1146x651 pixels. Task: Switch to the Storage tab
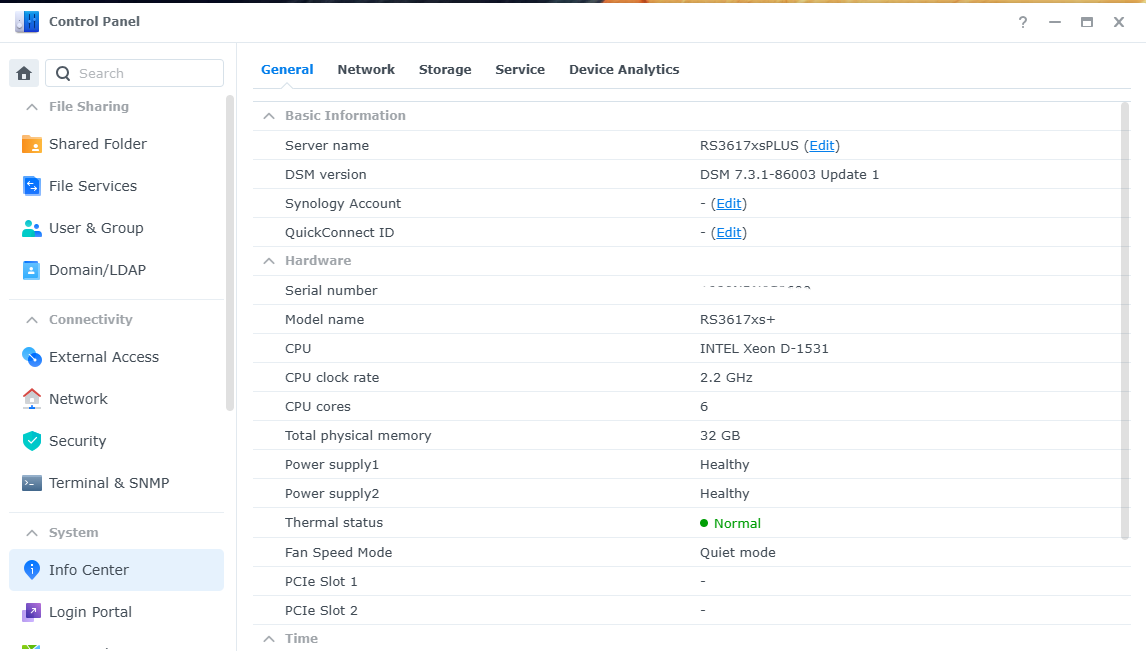pyautogui.click(x=445, y=69)
